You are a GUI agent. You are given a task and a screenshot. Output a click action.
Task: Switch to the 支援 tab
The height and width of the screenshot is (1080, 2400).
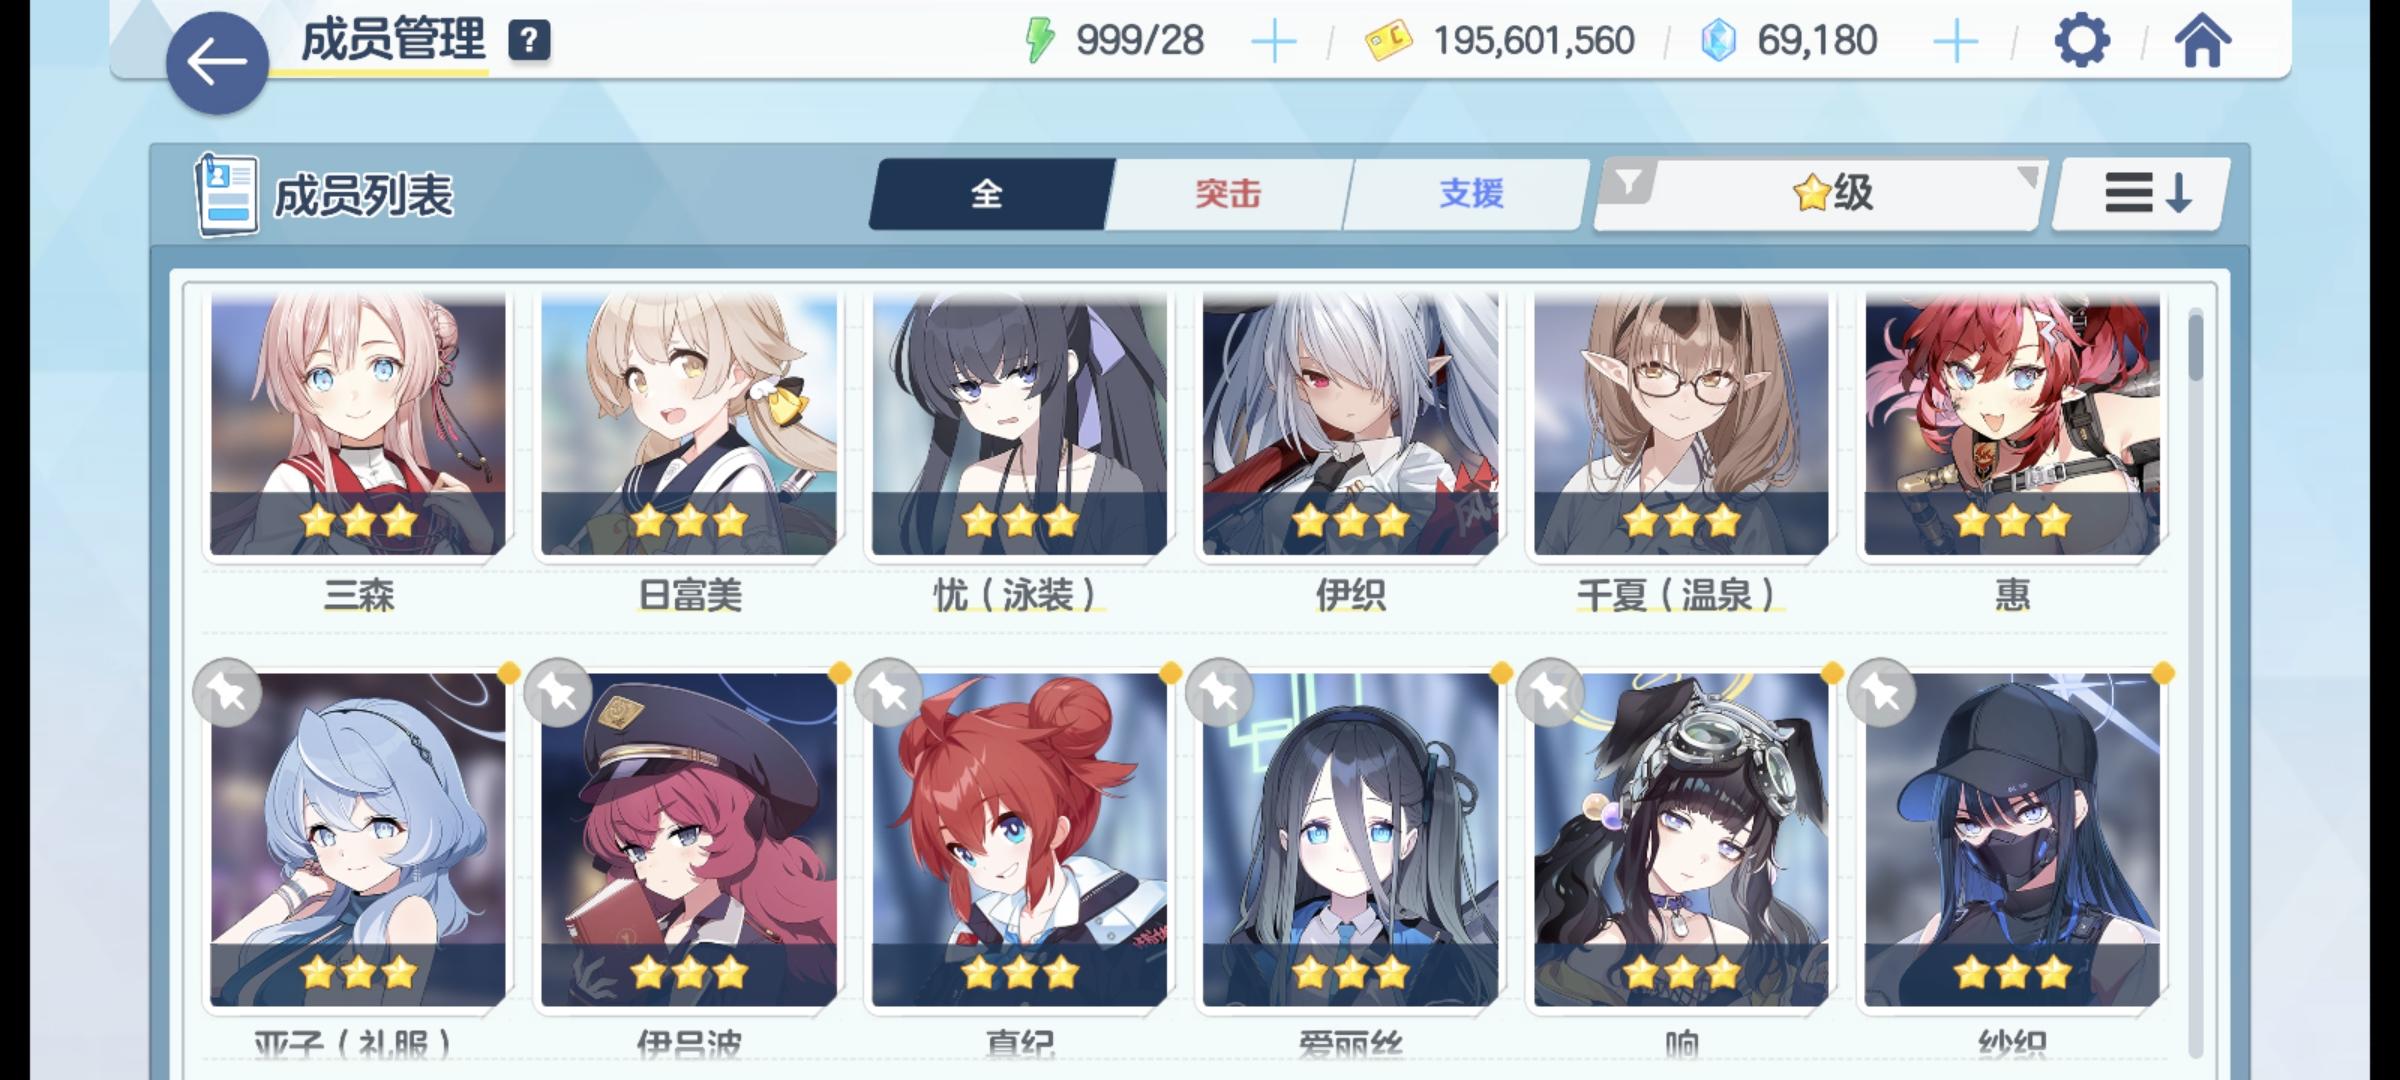pyautogui.click(x=1470, y=193)
